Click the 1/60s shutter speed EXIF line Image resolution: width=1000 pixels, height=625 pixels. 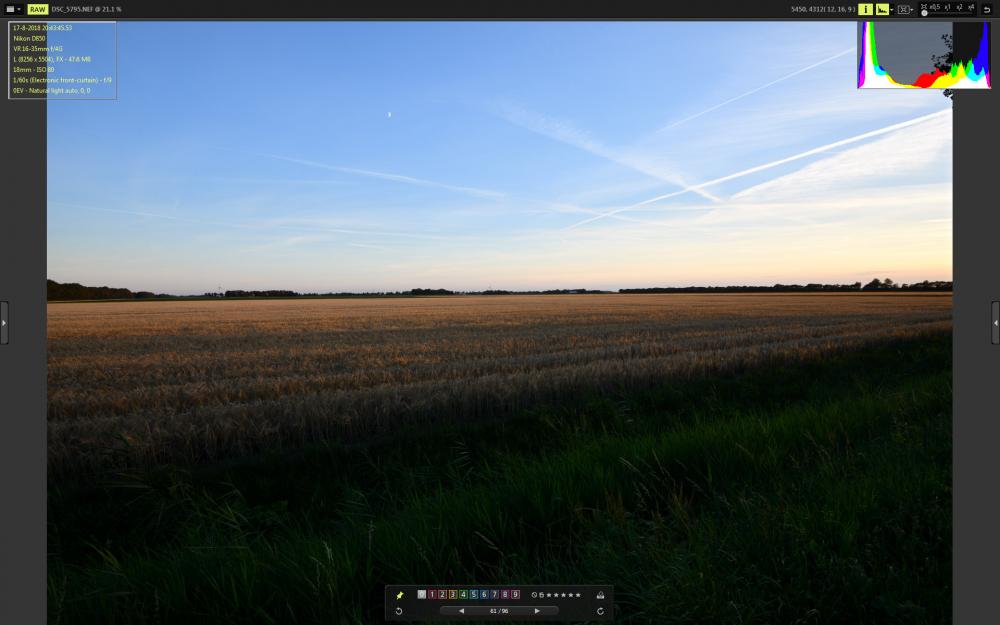(62, 80)
